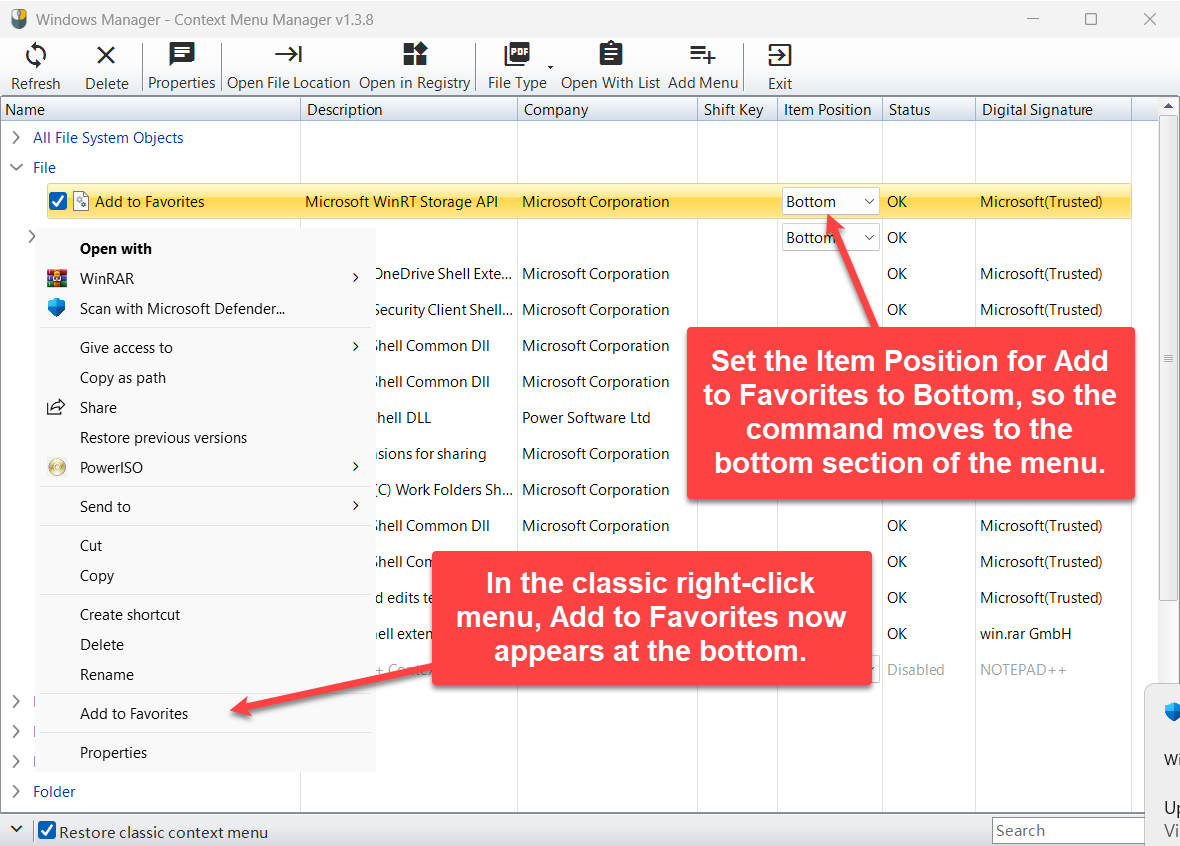The height and width of the screenshot is (846, 1180).
Task: Click the Windows Manager shield app icon
Action: coord(19,19)
